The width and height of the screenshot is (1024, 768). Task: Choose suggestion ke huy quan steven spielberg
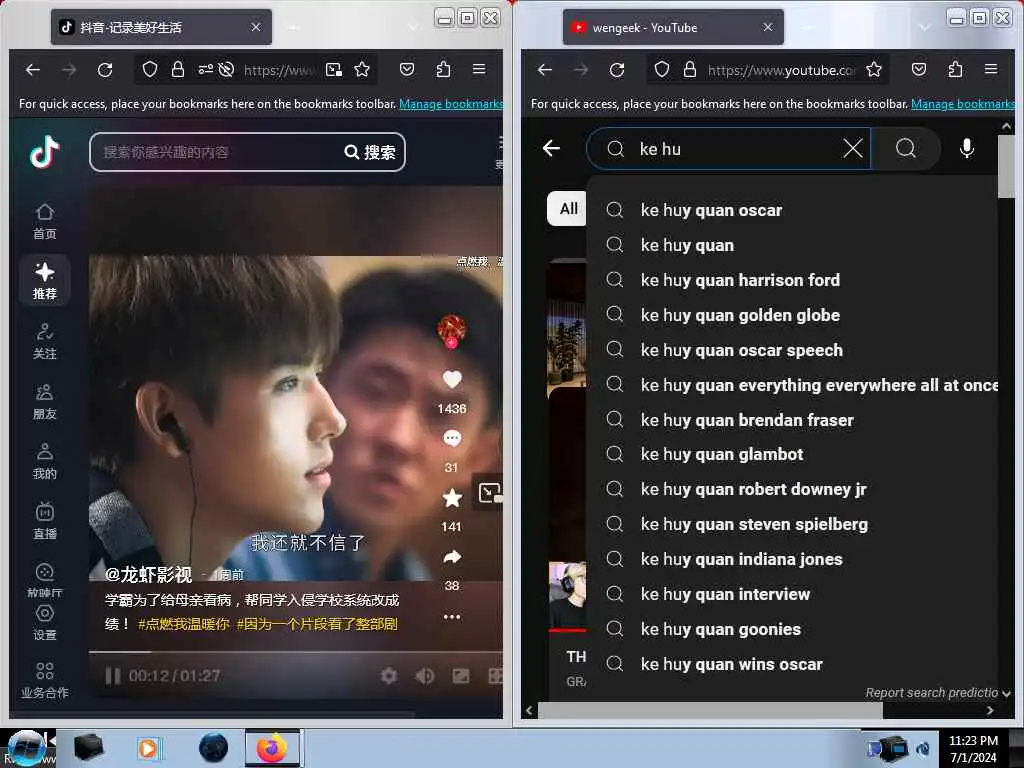click(792, 524)
